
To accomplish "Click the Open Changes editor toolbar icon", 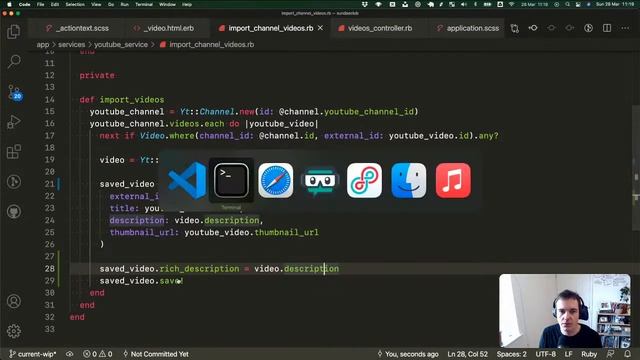I will tap(515, 28).
